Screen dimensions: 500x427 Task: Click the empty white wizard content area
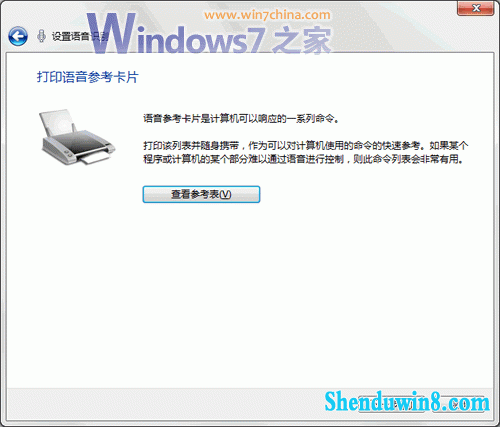coord(250,293)
